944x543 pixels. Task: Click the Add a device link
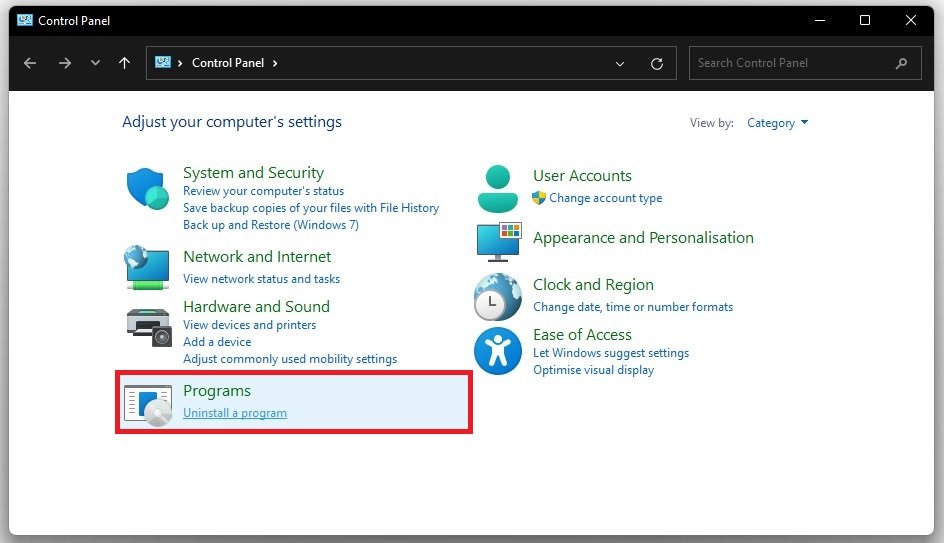coord(217,342)
